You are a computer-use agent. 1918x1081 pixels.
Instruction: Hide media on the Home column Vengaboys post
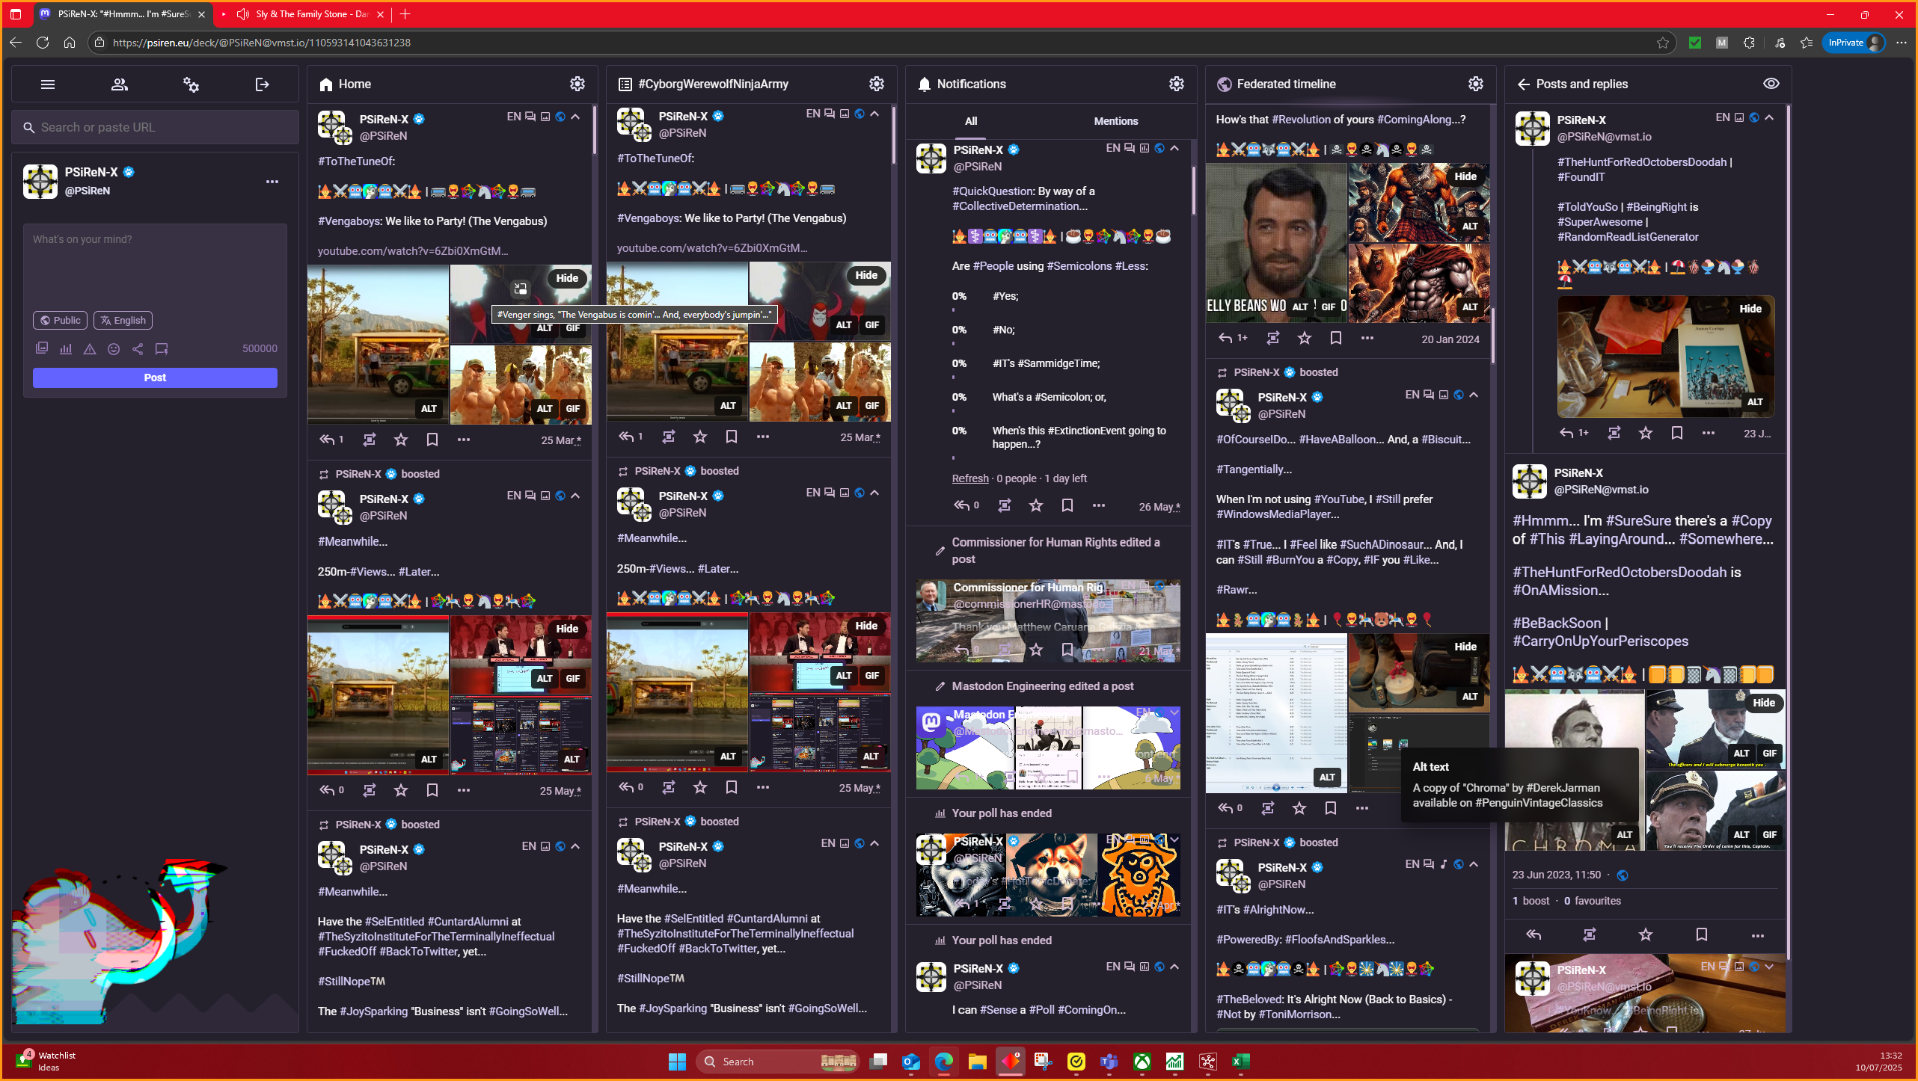567,278
